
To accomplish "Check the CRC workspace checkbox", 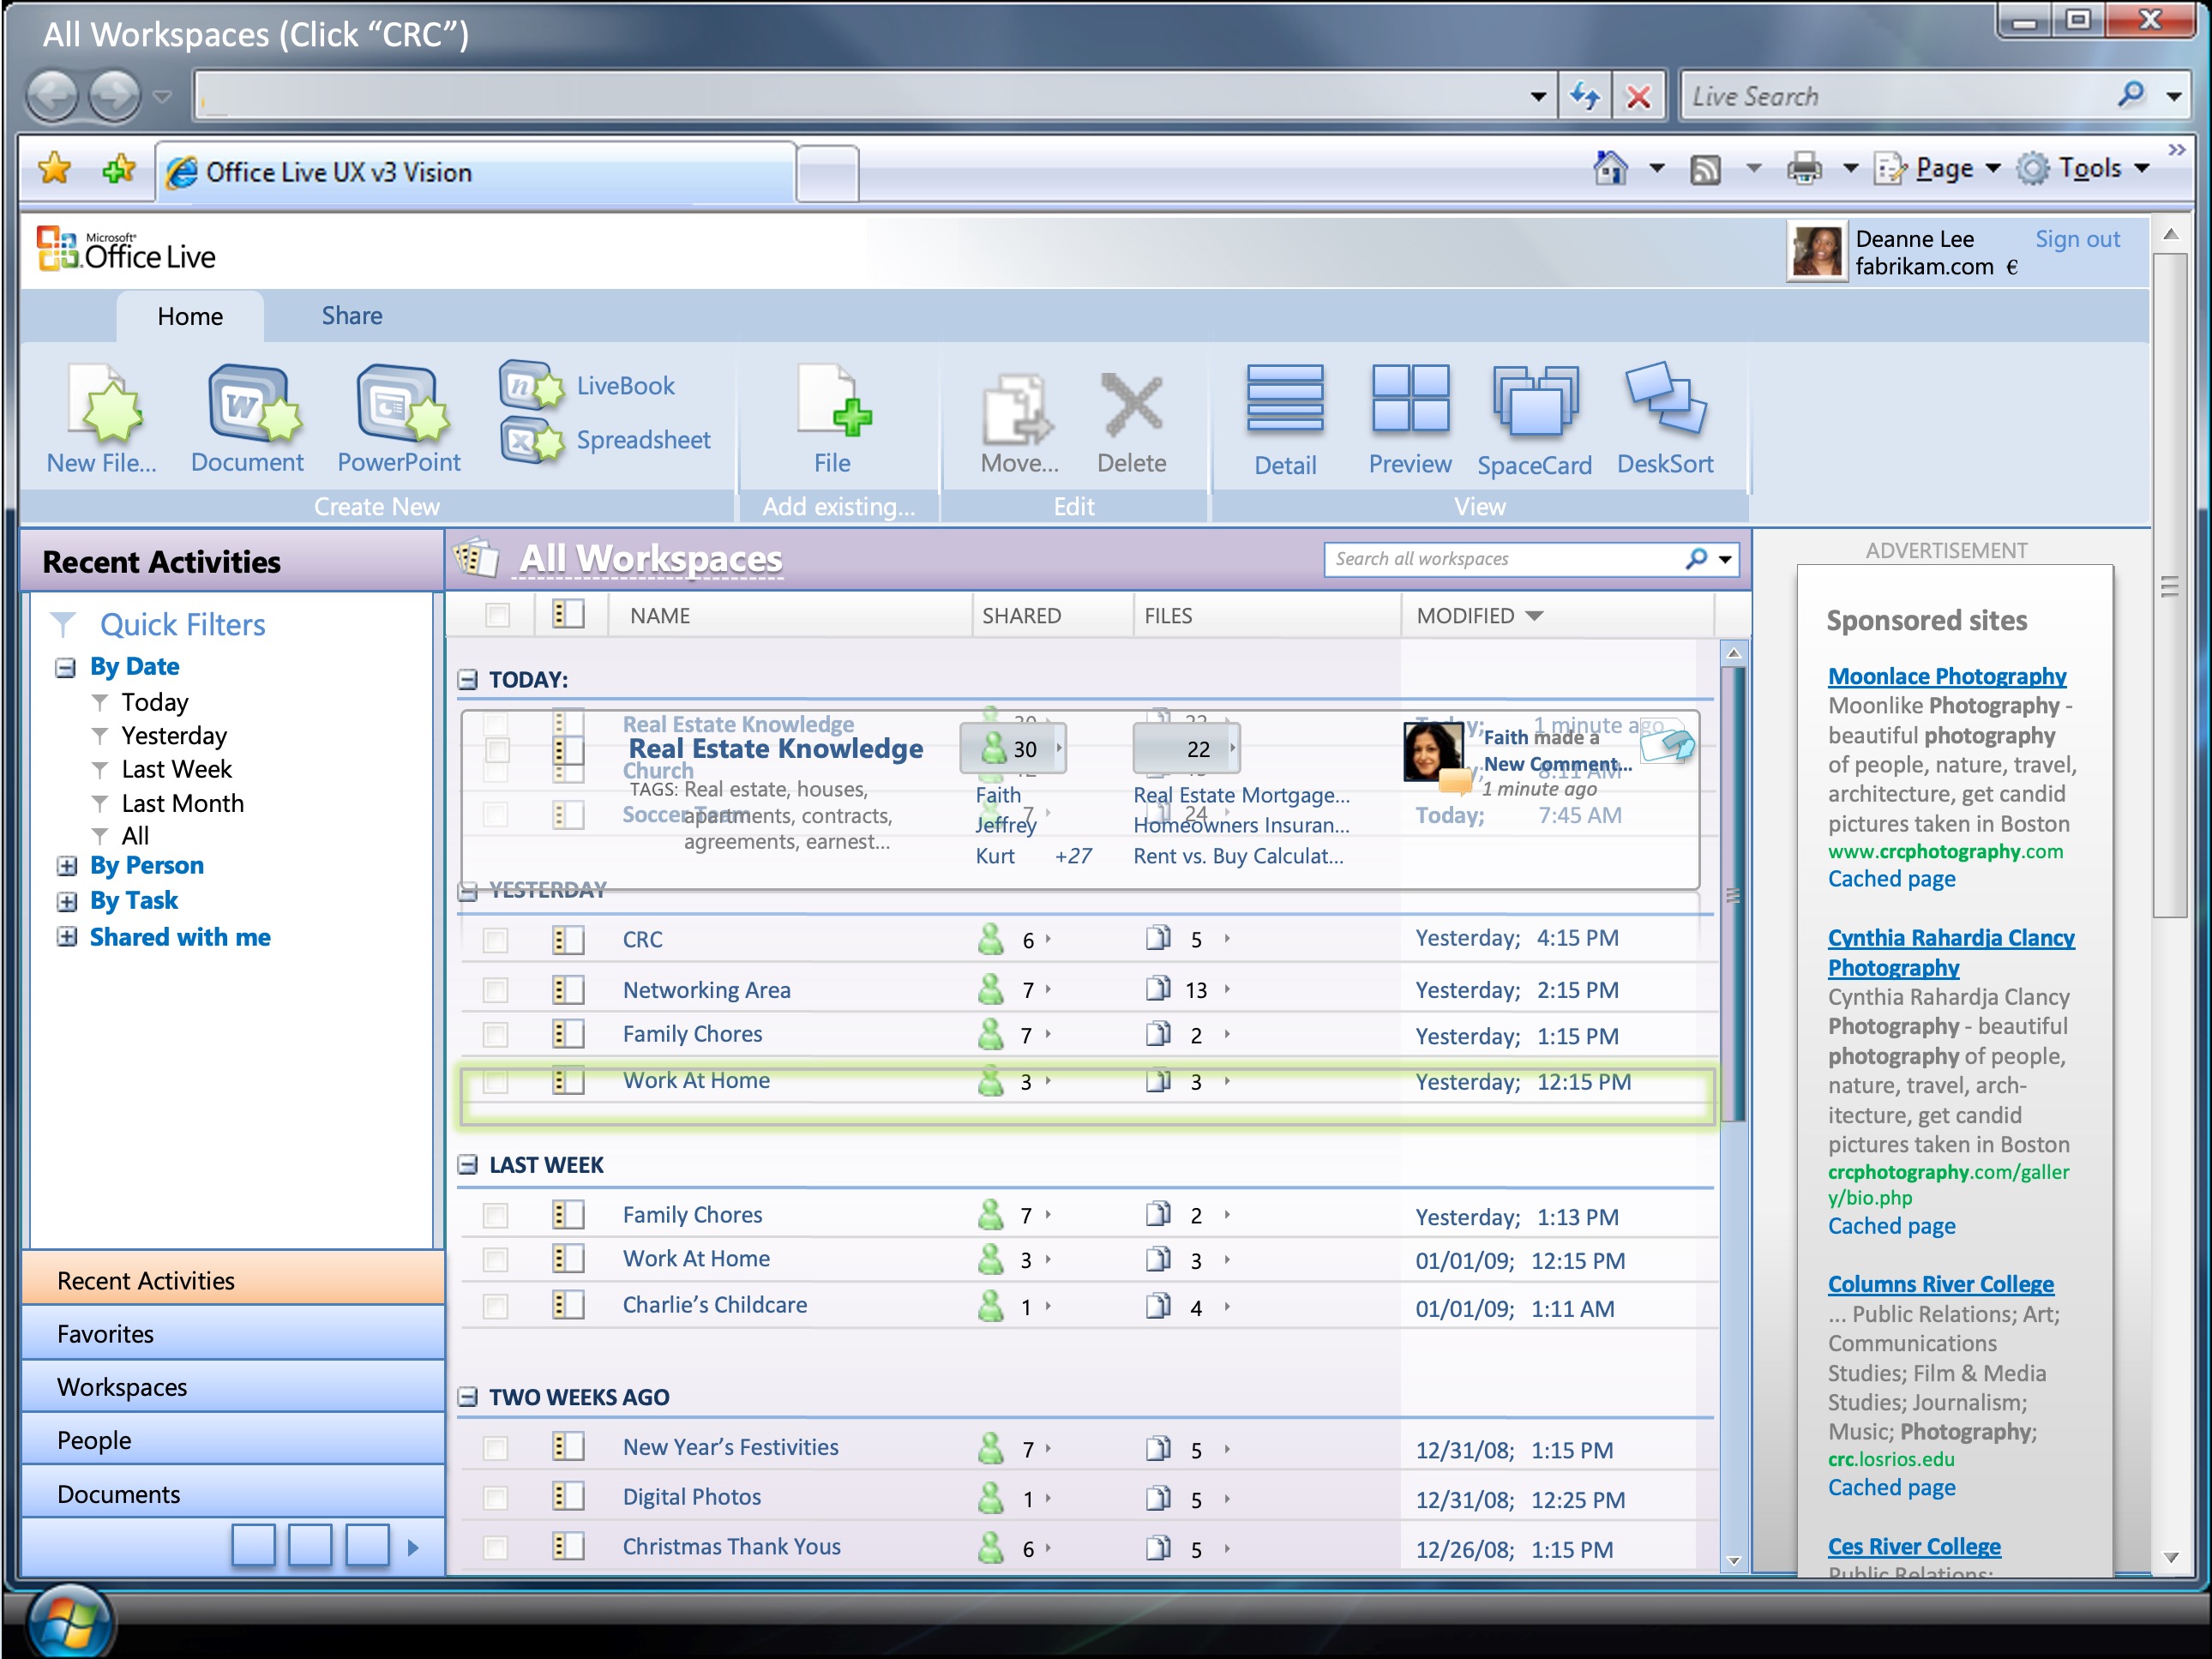I will pos(495,939).
